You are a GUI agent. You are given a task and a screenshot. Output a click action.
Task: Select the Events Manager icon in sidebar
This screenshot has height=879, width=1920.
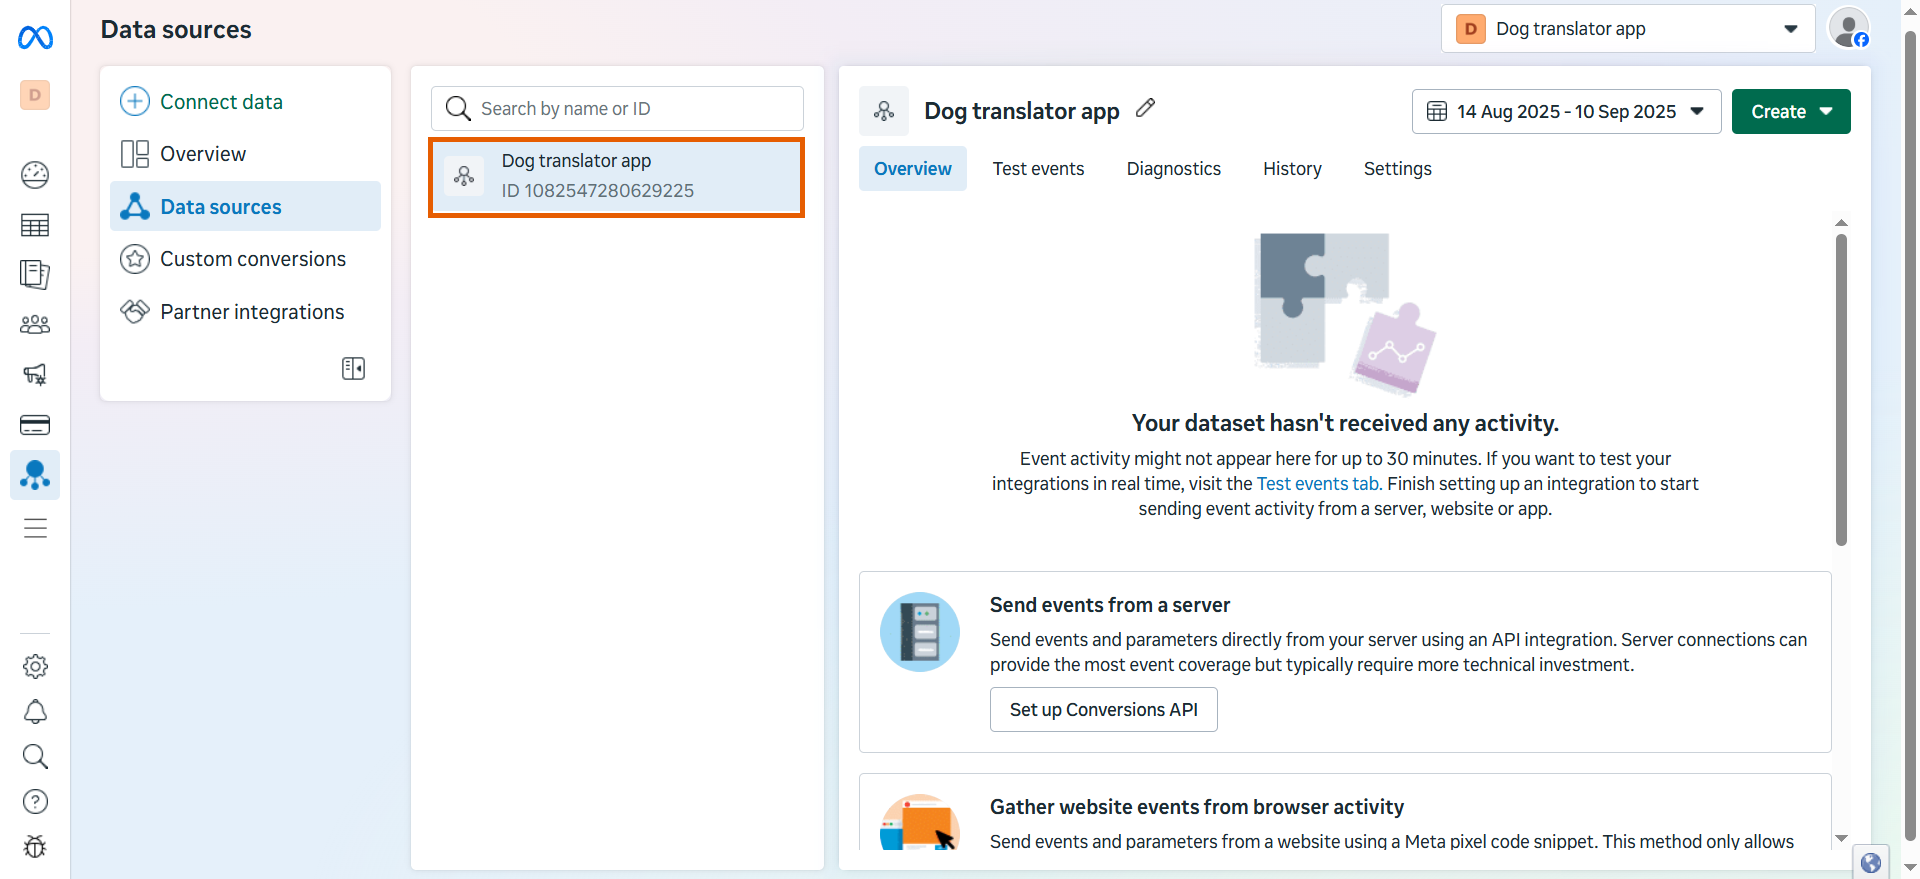click(35, 475)
